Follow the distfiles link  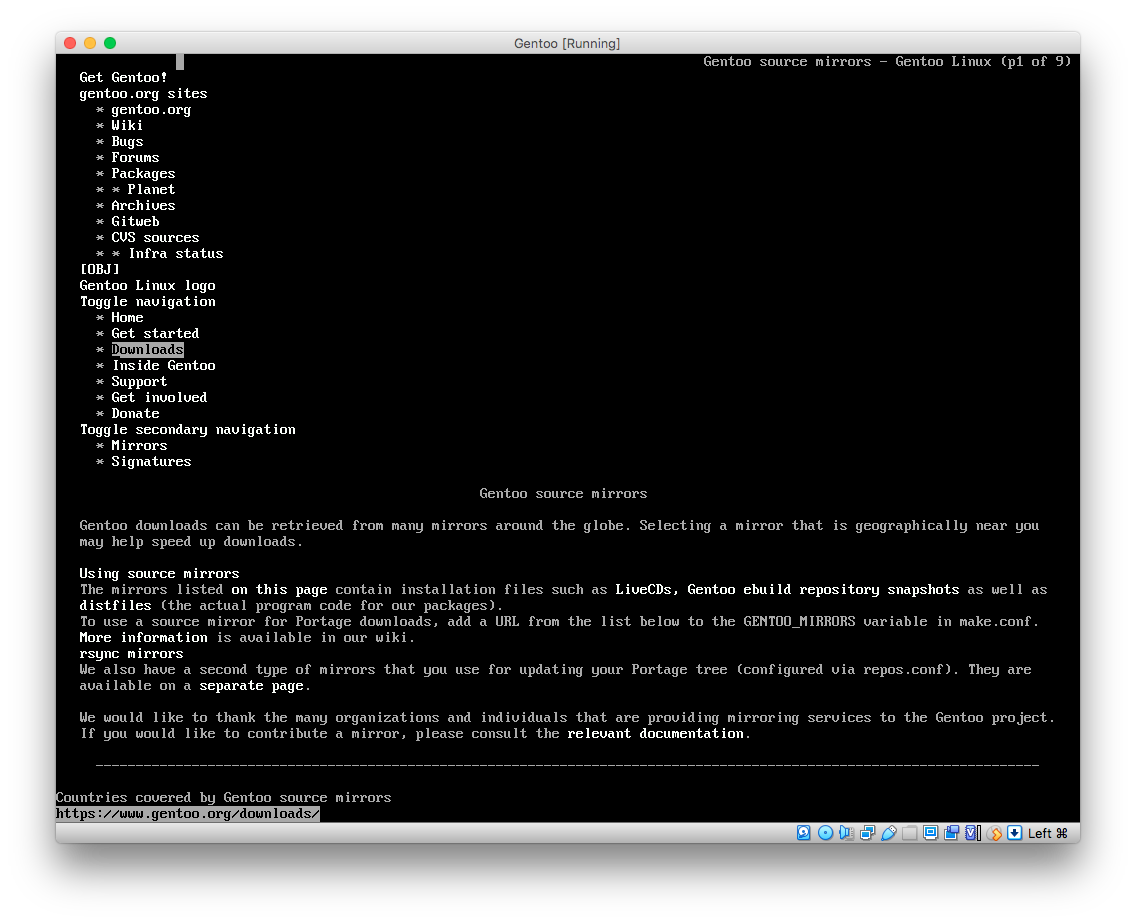pyautogui.click(x=115, y=605)
